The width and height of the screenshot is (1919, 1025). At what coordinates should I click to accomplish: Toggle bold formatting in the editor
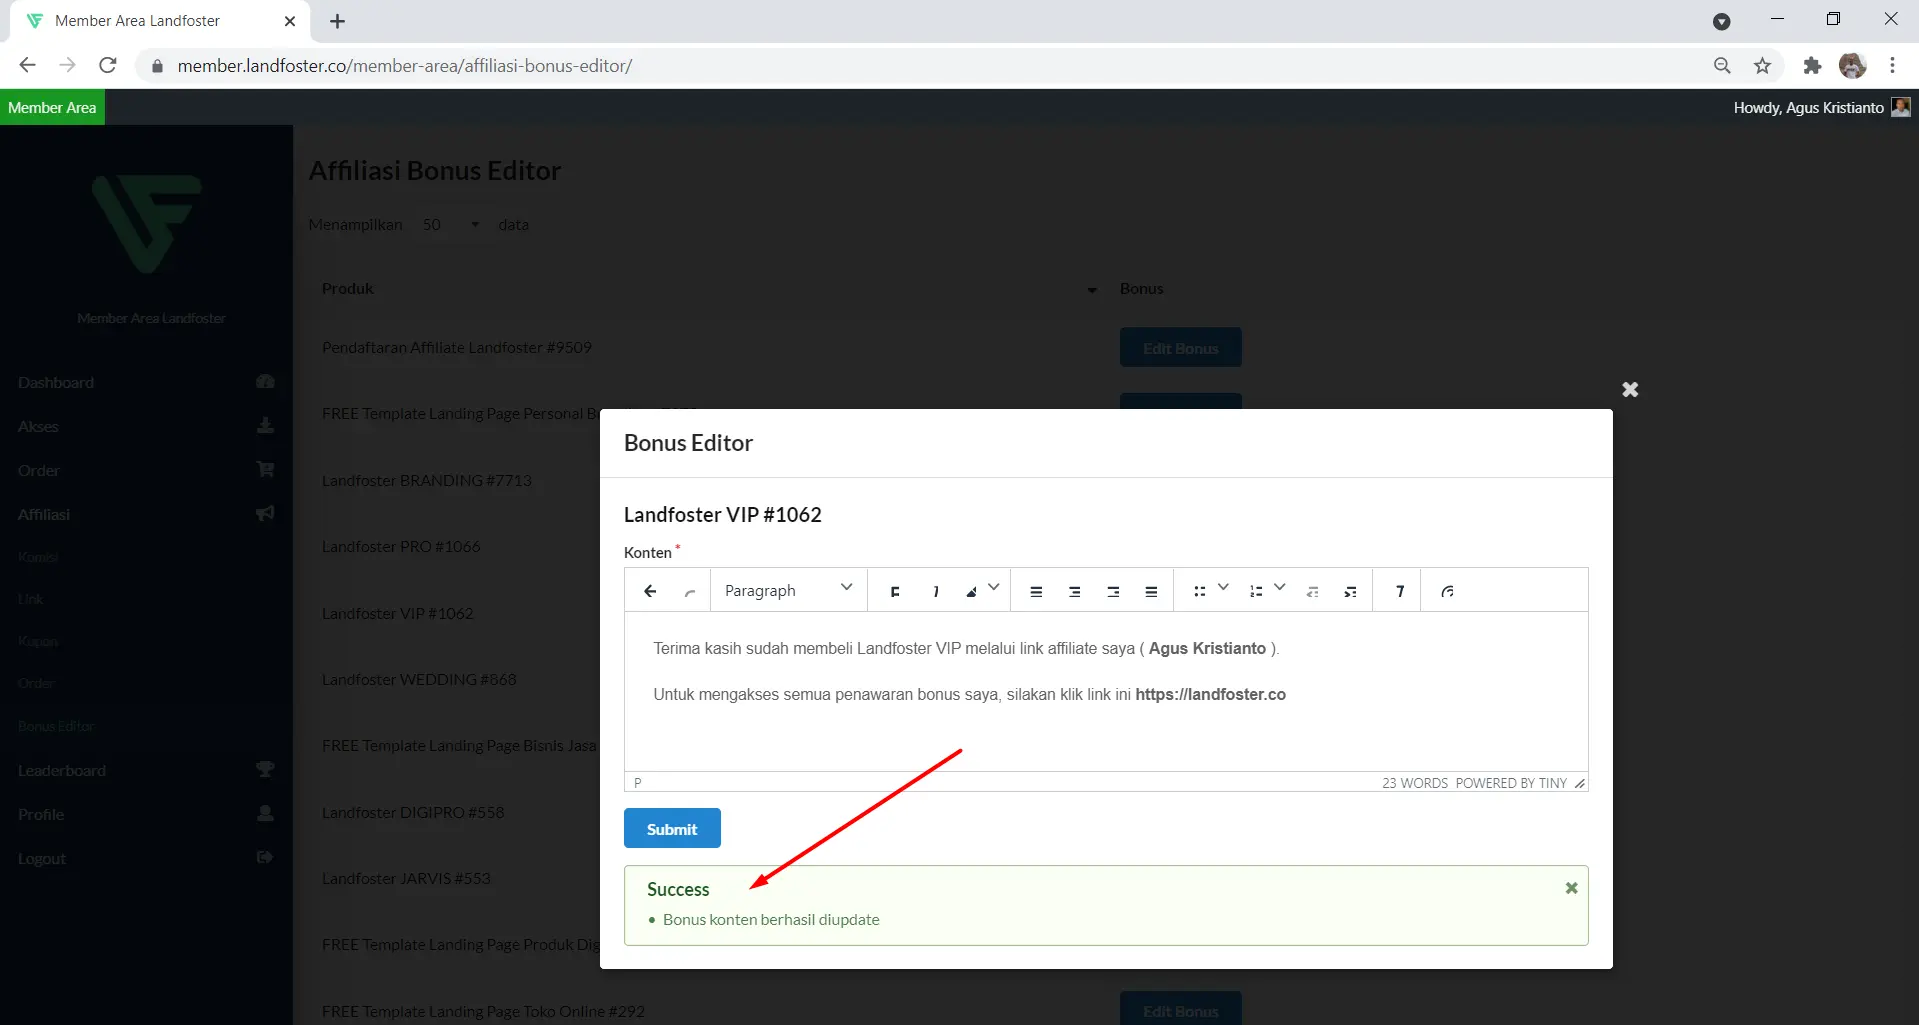tap(895, 591)
